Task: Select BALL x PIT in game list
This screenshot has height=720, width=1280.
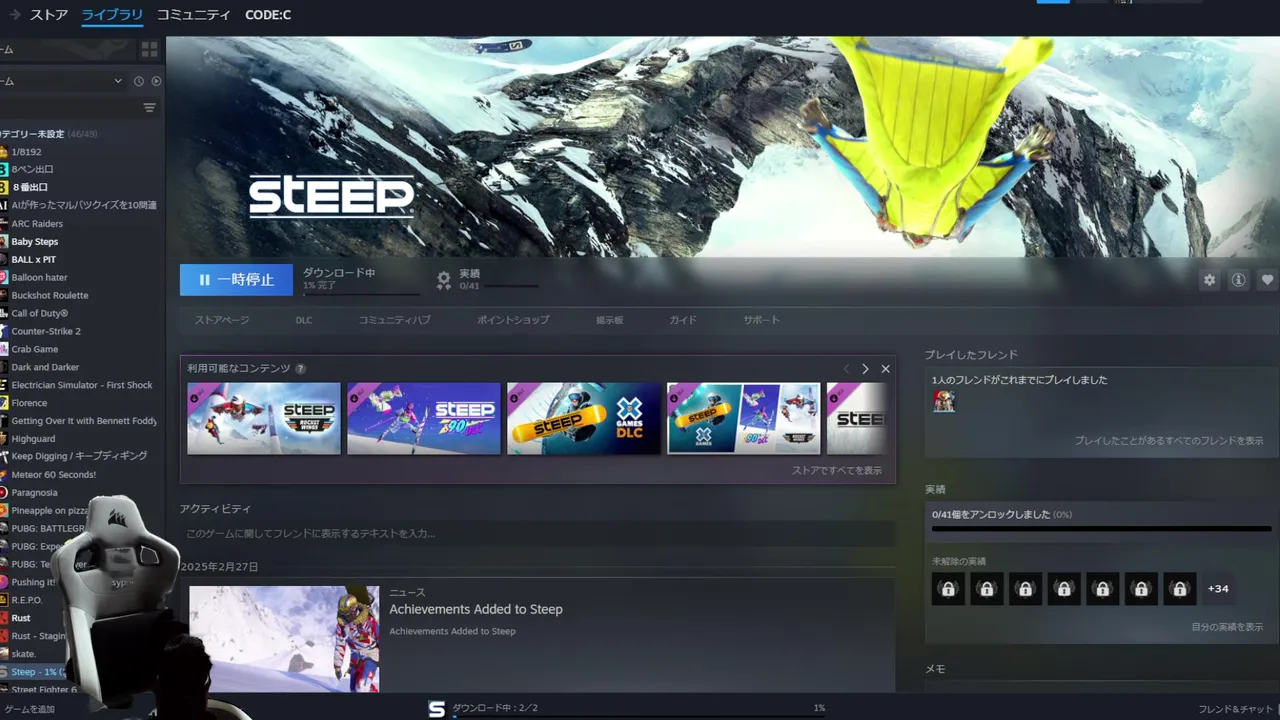Action: (x=34, y=260)
